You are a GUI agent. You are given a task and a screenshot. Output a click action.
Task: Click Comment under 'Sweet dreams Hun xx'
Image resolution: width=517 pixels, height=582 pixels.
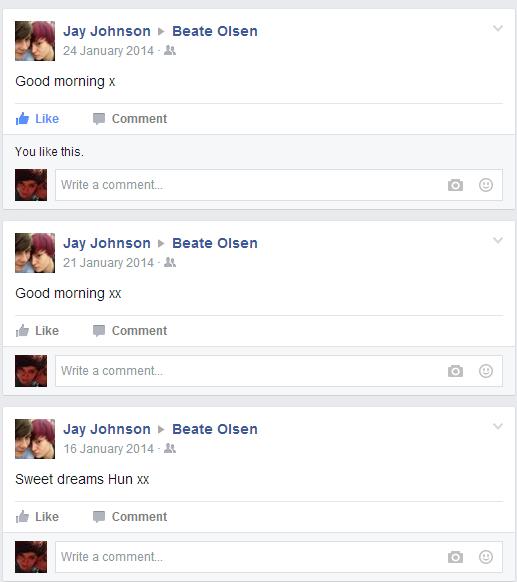tap(130, 517)
